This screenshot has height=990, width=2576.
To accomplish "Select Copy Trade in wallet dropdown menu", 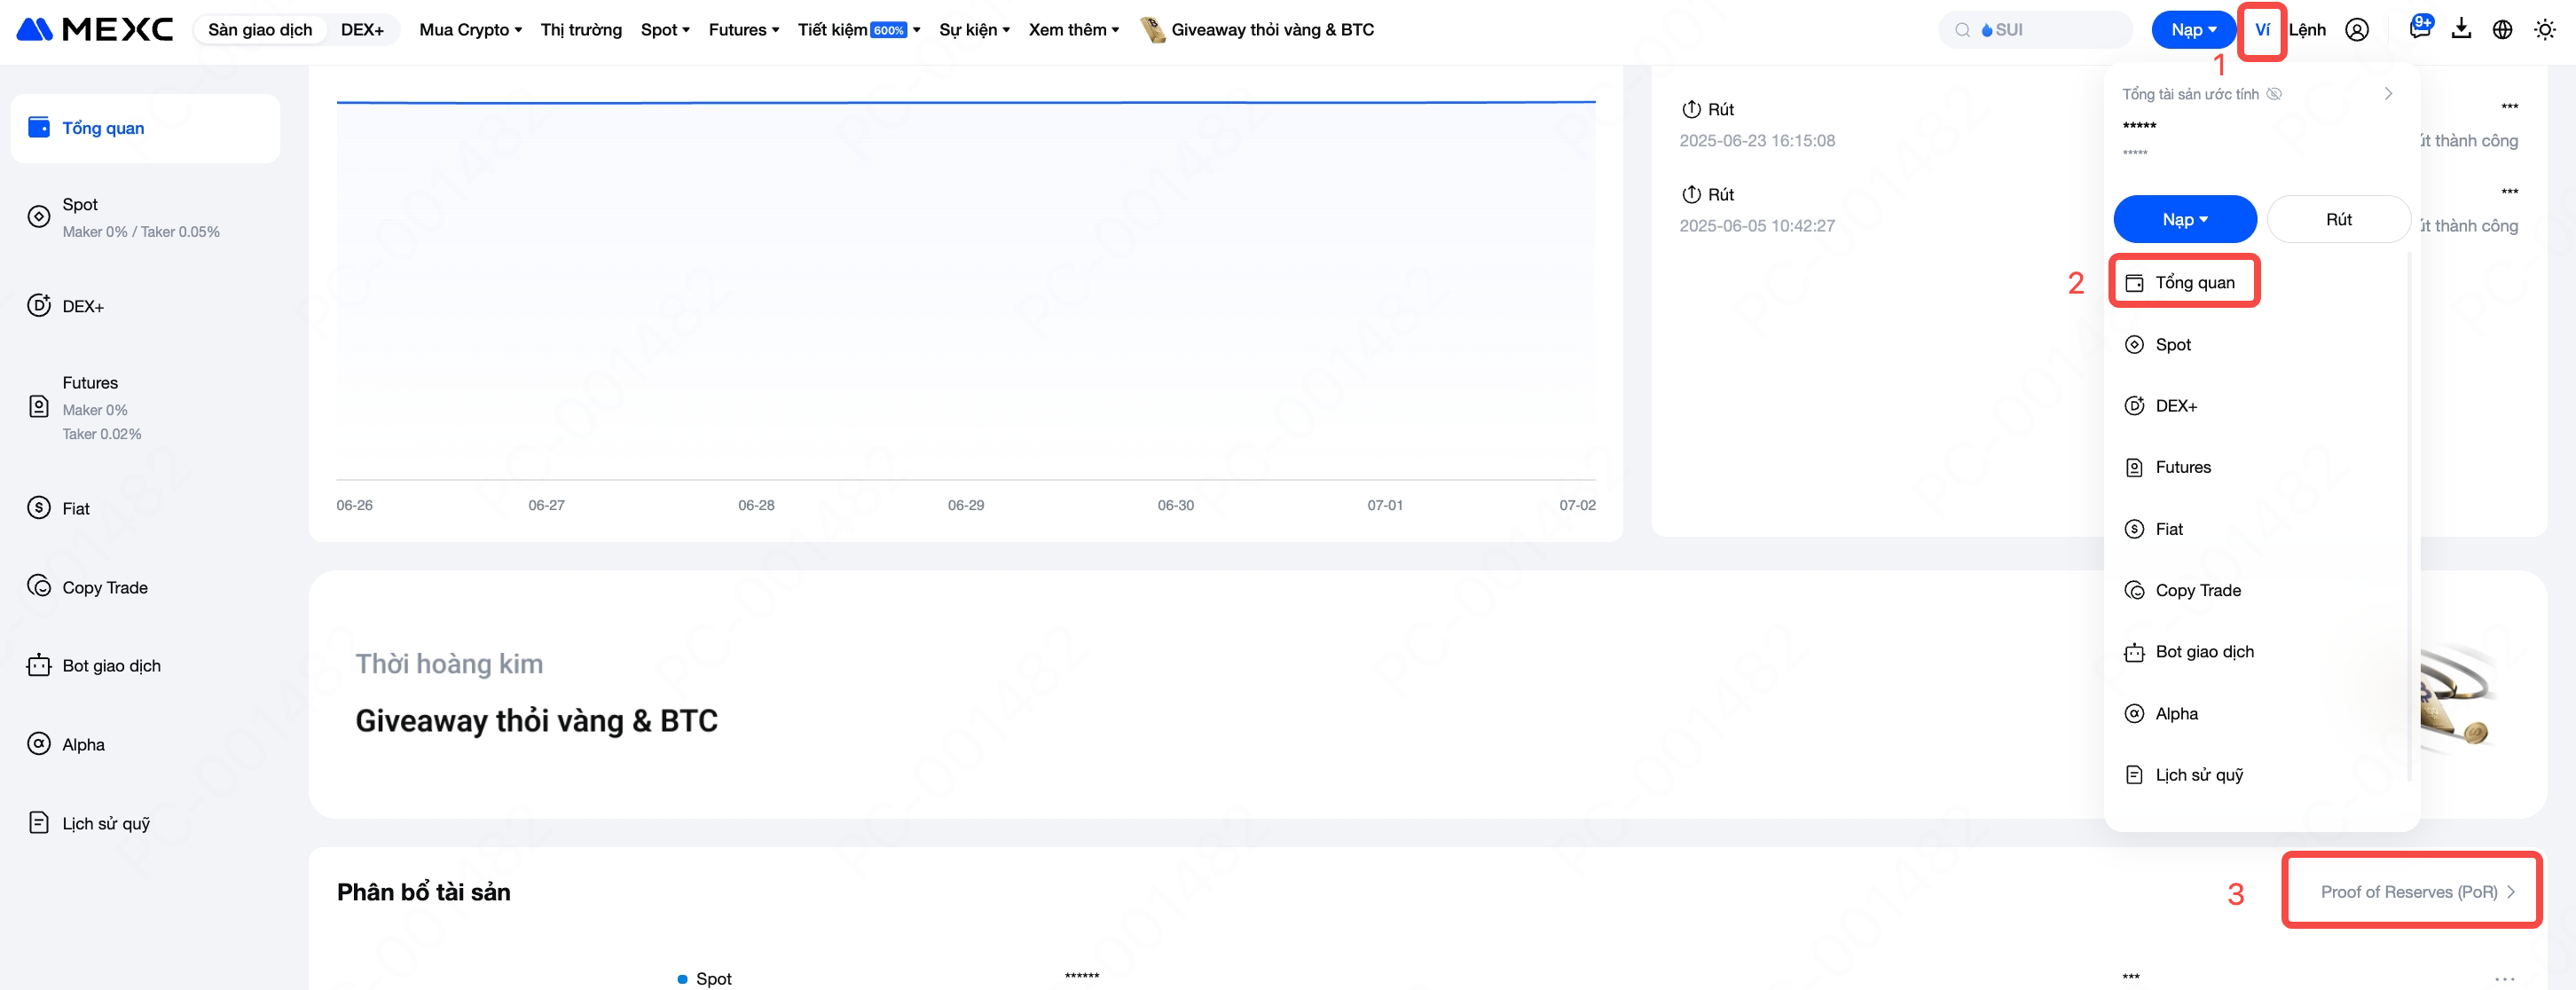I will coord(2260,590).
